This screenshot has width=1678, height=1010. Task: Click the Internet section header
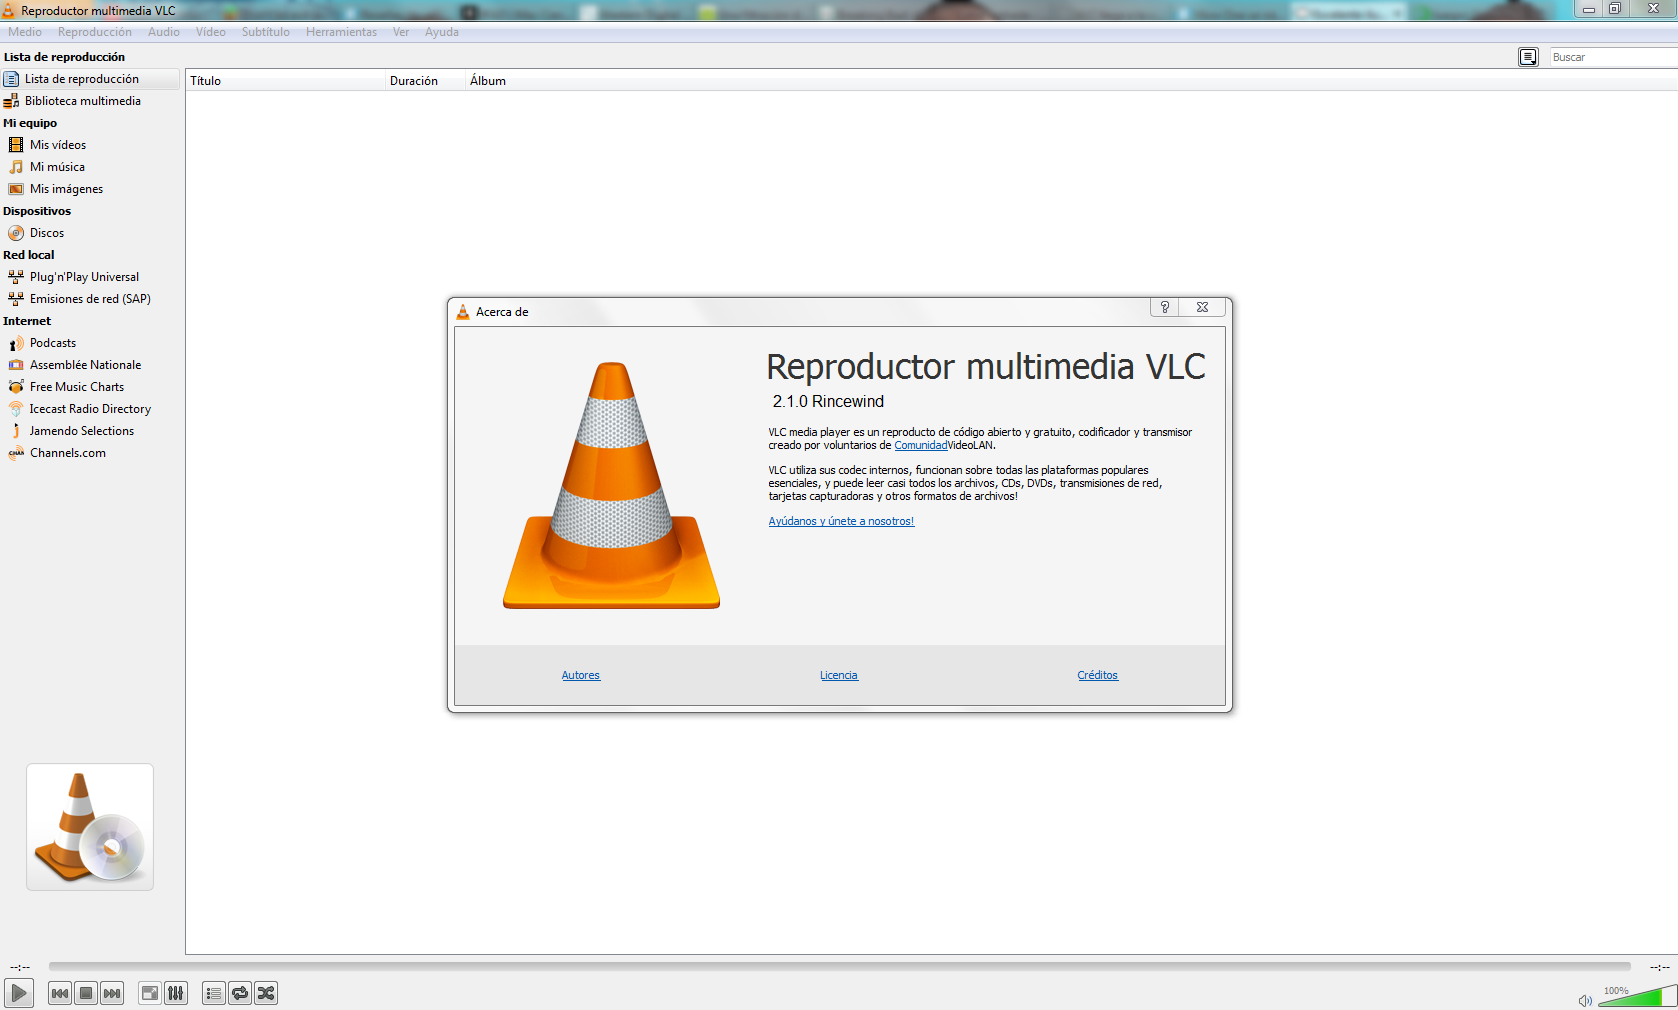[x=27, y=321]
